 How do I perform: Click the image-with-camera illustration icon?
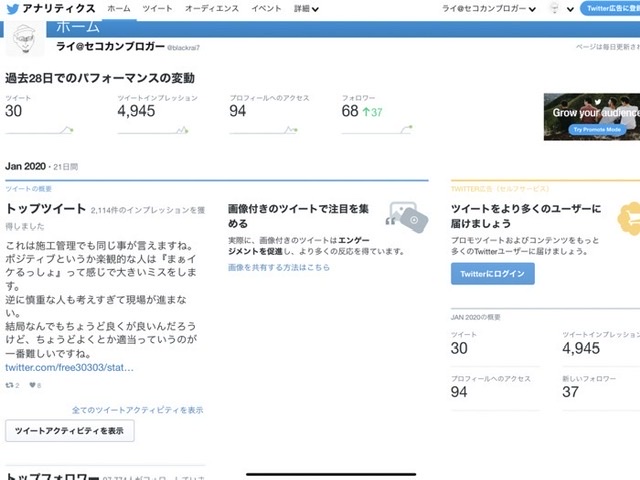tap(407, 218)
